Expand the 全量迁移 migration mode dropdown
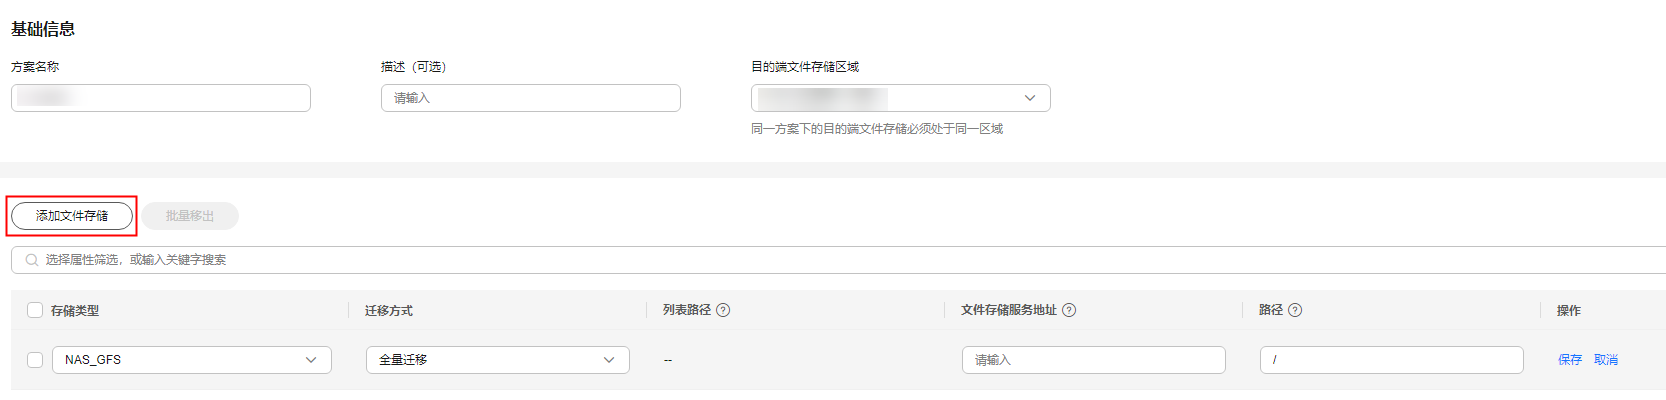This screenshot has height=400, width=1666. click(498, 360)
